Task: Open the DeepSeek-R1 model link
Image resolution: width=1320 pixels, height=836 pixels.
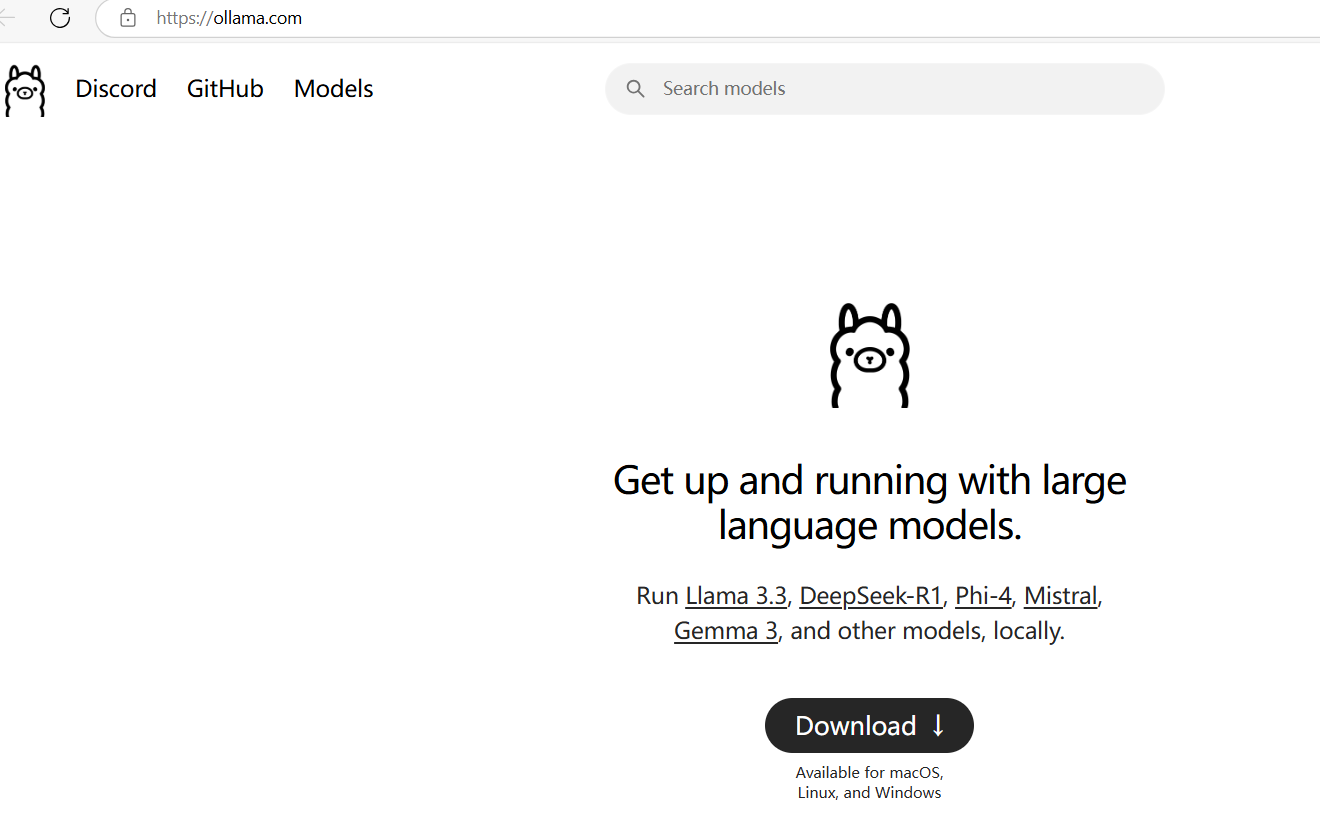Action: coord(871,596)
